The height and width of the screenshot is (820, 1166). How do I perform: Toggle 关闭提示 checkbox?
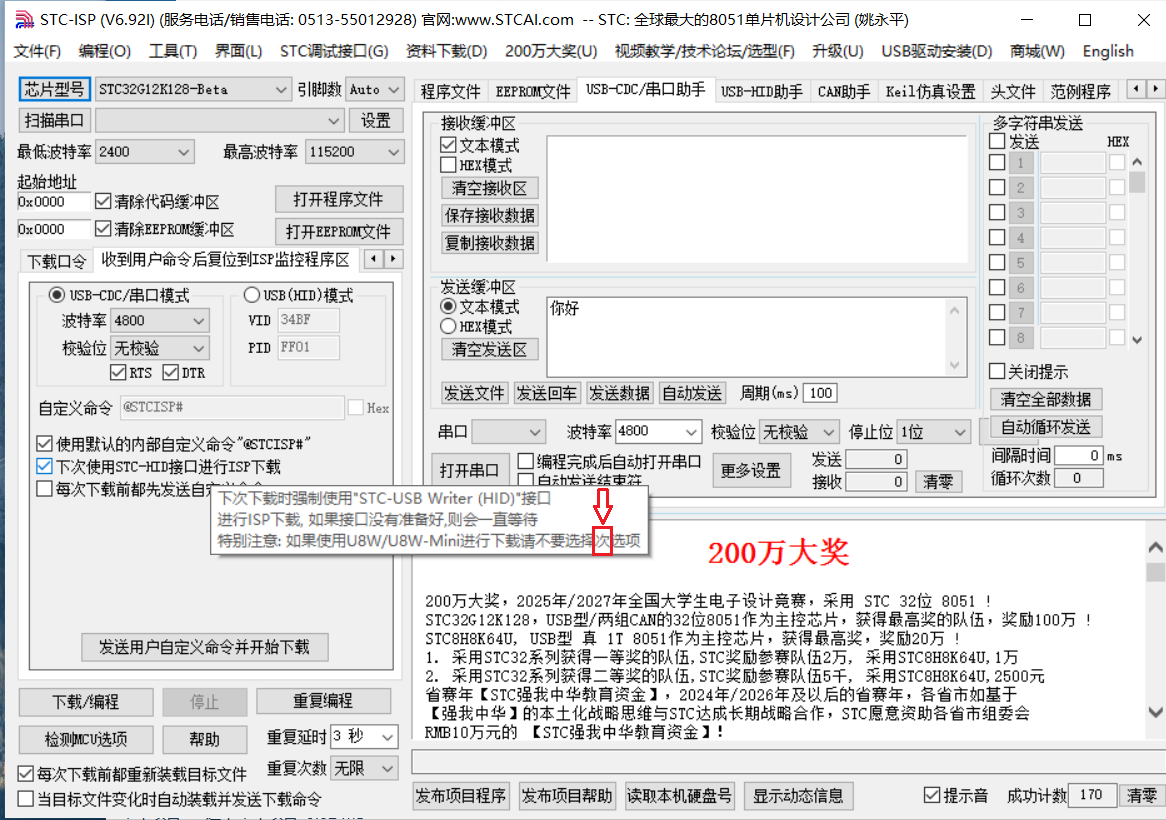click(x=997, y=371)
